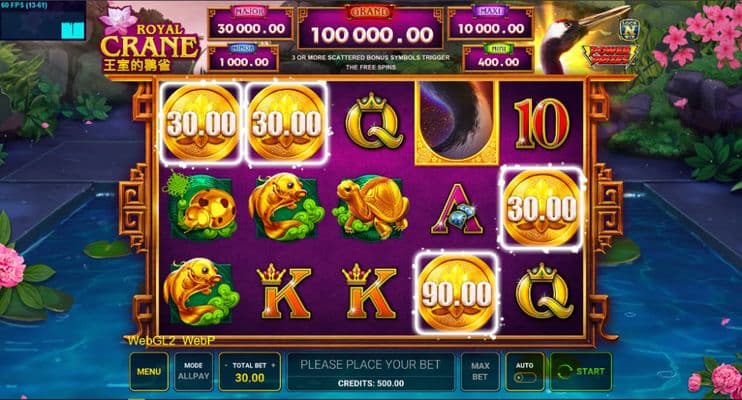
Task: Click the purple A symbol with gems
Action: 457,209
